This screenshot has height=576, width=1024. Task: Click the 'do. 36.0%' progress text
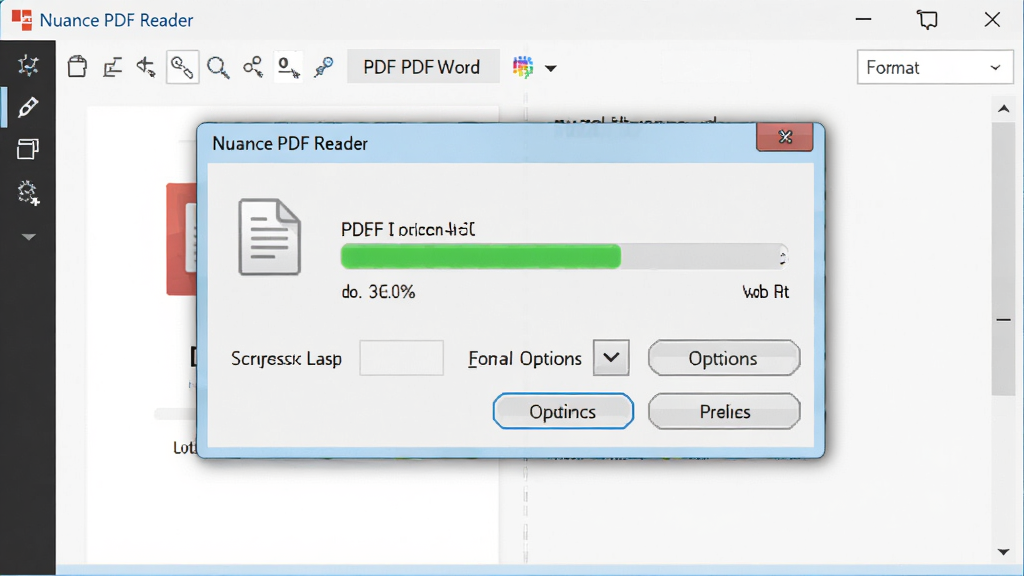[378, 291]
